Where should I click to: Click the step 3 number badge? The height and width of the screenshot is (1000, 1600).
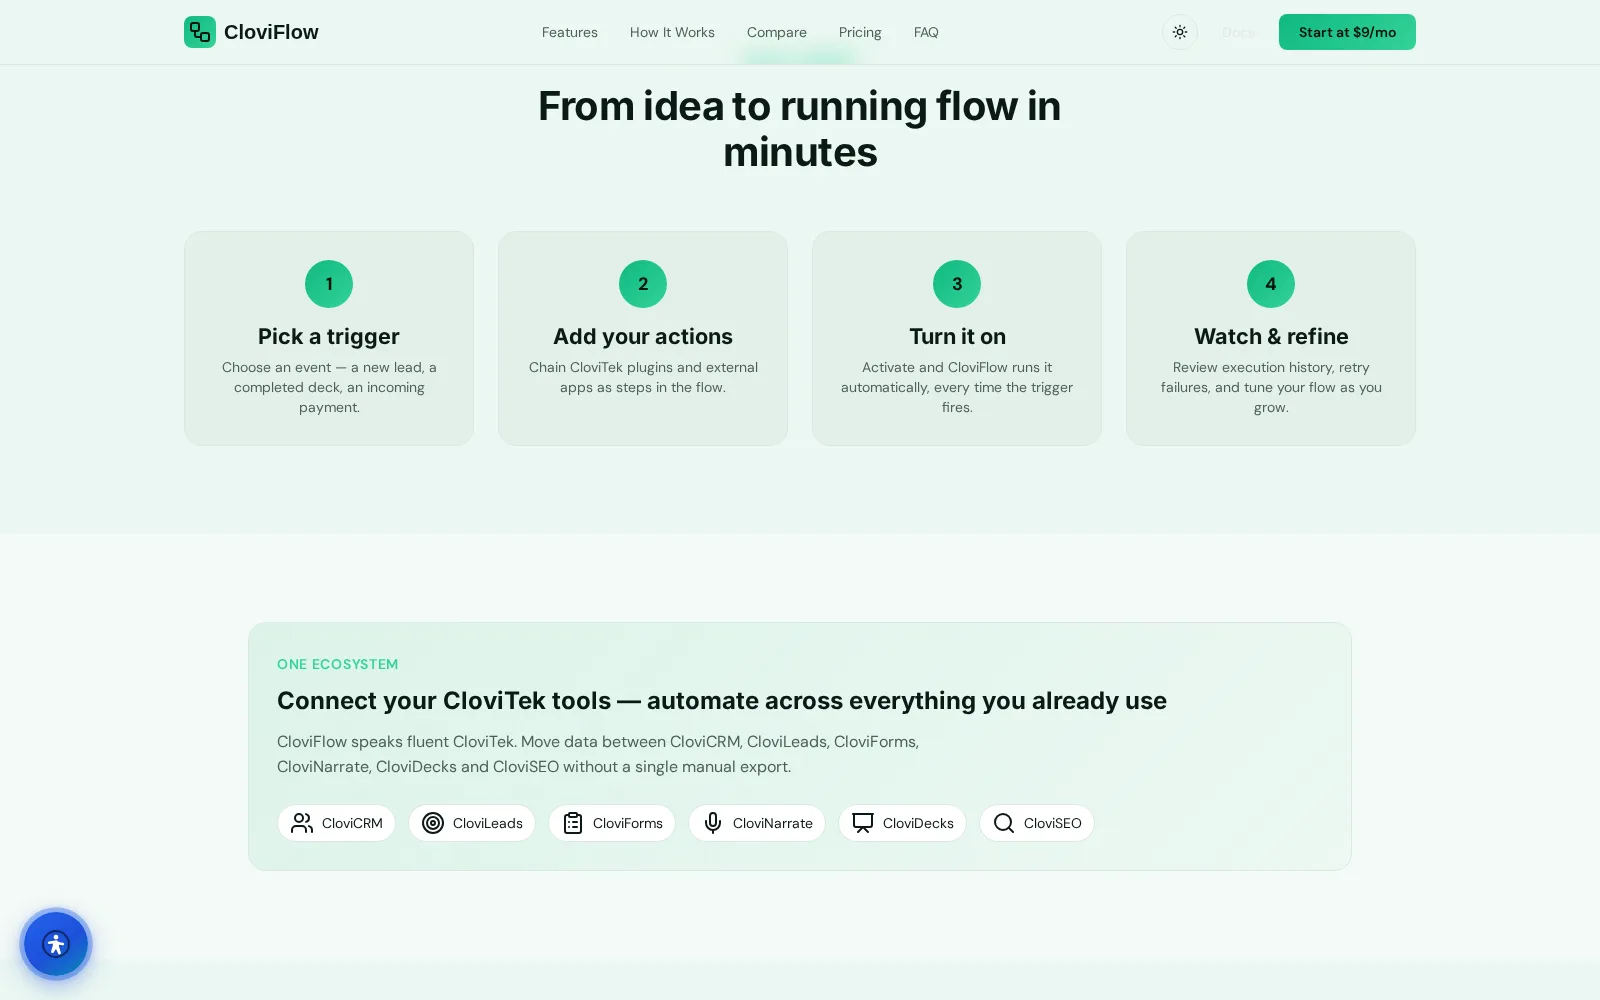click(957, 284)
